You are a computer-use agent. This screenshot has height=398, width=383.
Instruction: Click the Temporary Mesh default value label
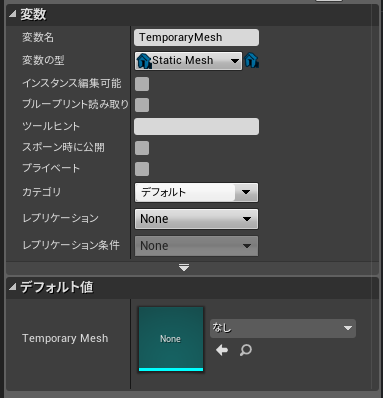[x=65, y=338]
